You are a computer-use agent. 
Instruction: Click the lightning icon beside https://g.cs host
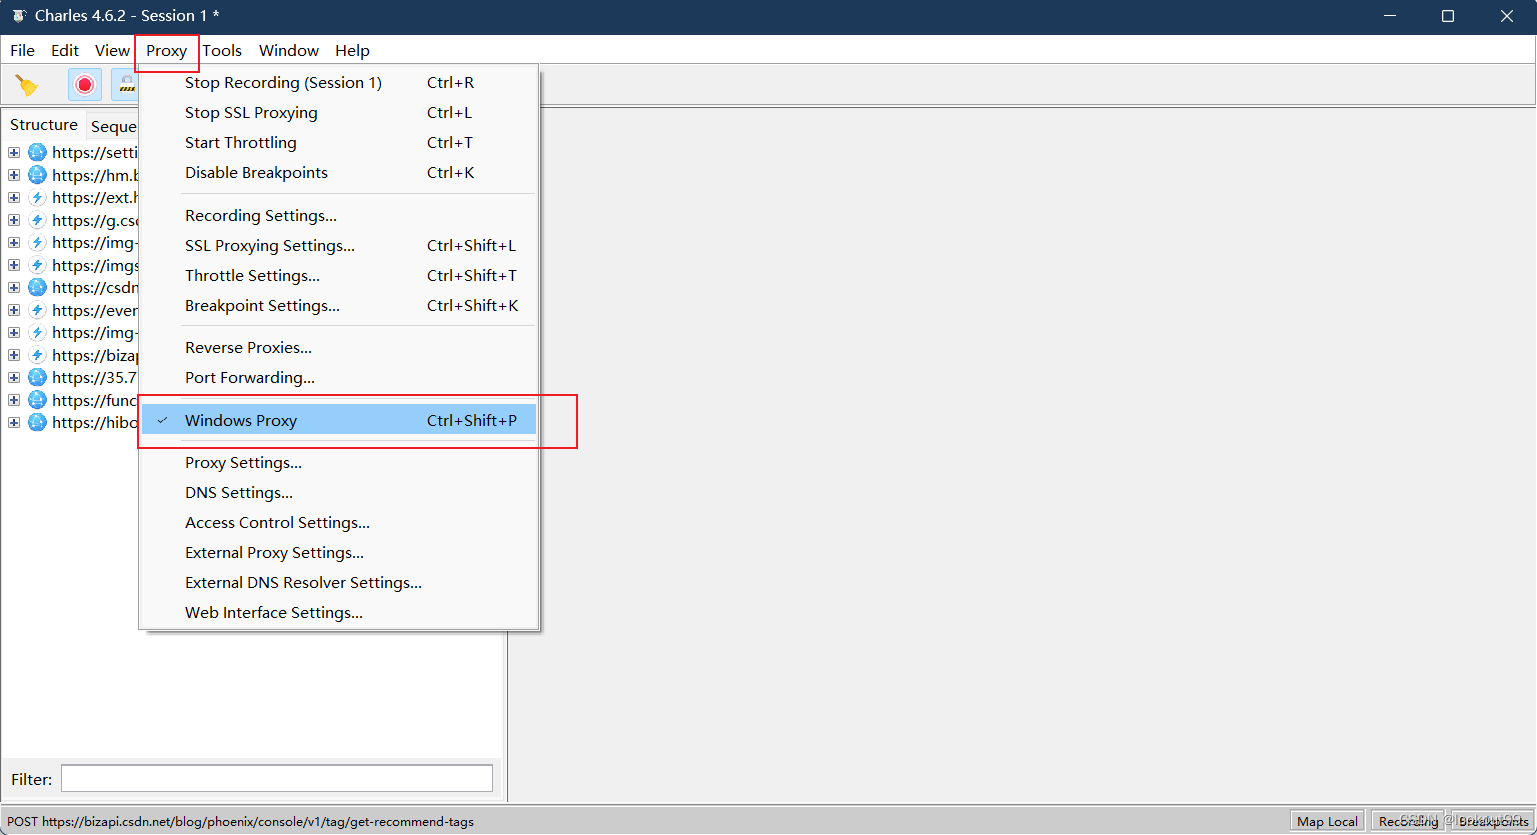[37, 220]
